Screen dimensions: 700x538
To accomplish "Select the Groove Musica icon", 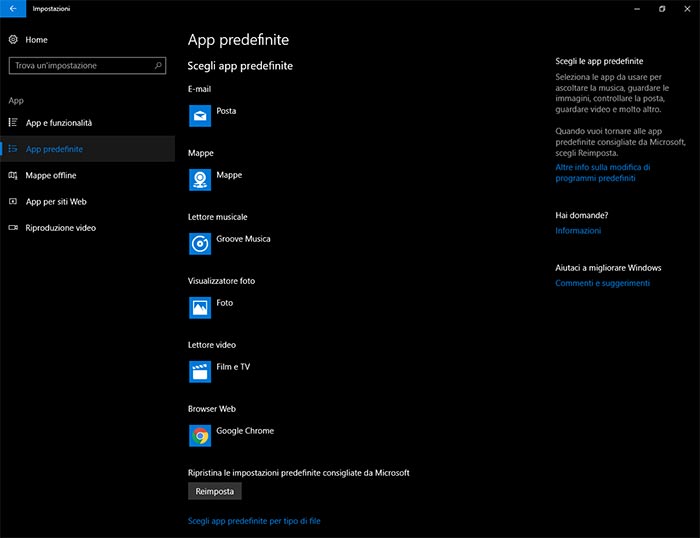I will (x=200, y=244).
